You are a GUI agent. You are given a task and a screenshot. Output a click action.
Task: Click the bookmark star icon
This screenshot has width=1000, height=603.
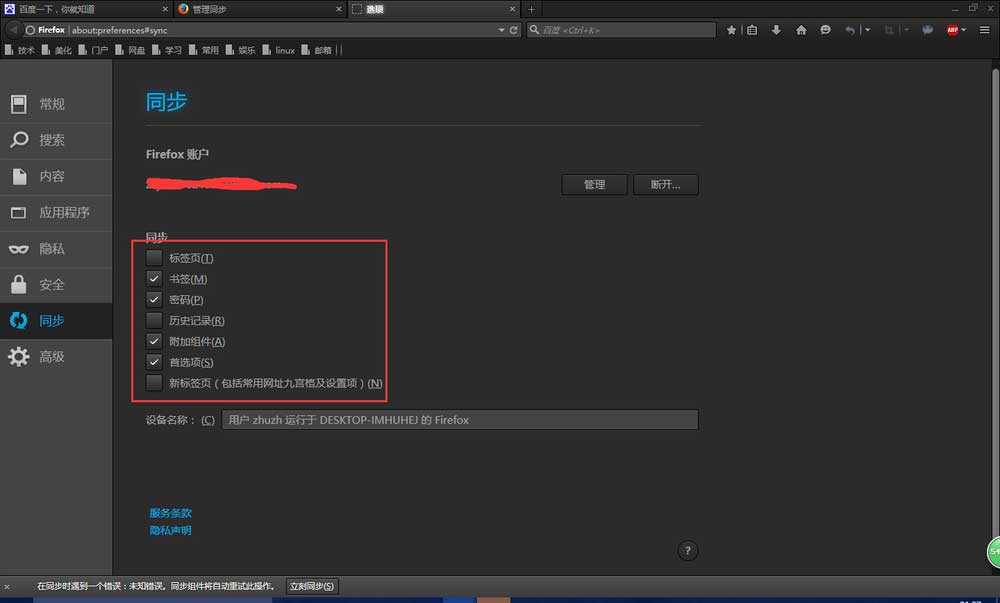[x=731, y=30]
